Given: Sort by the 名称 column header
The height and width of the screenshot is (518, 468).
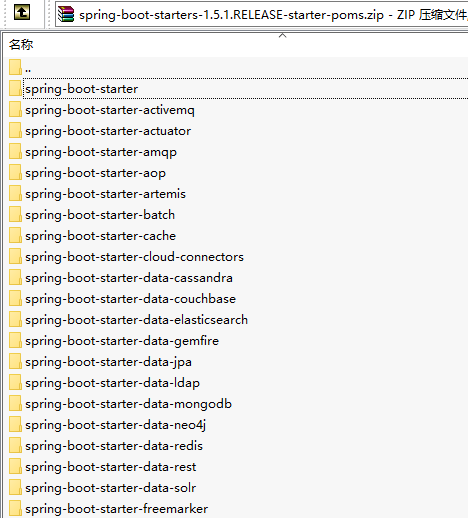Looking at the screenshot, I should click(21, 44).
